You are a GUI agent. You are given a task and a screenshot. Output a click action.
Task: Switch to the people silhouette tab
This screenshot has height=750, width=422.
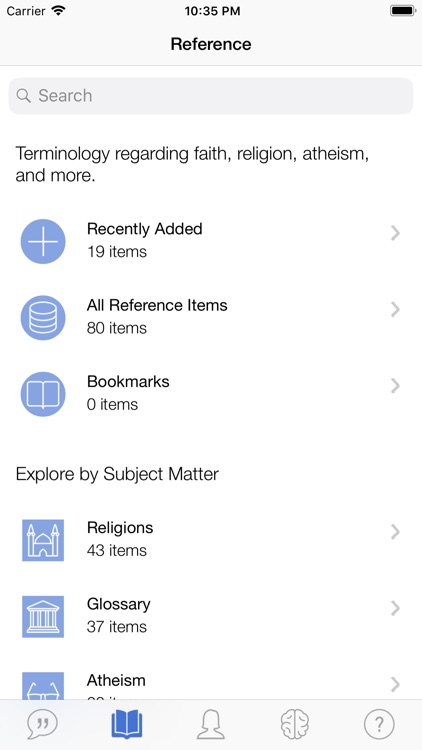[211, 724]
